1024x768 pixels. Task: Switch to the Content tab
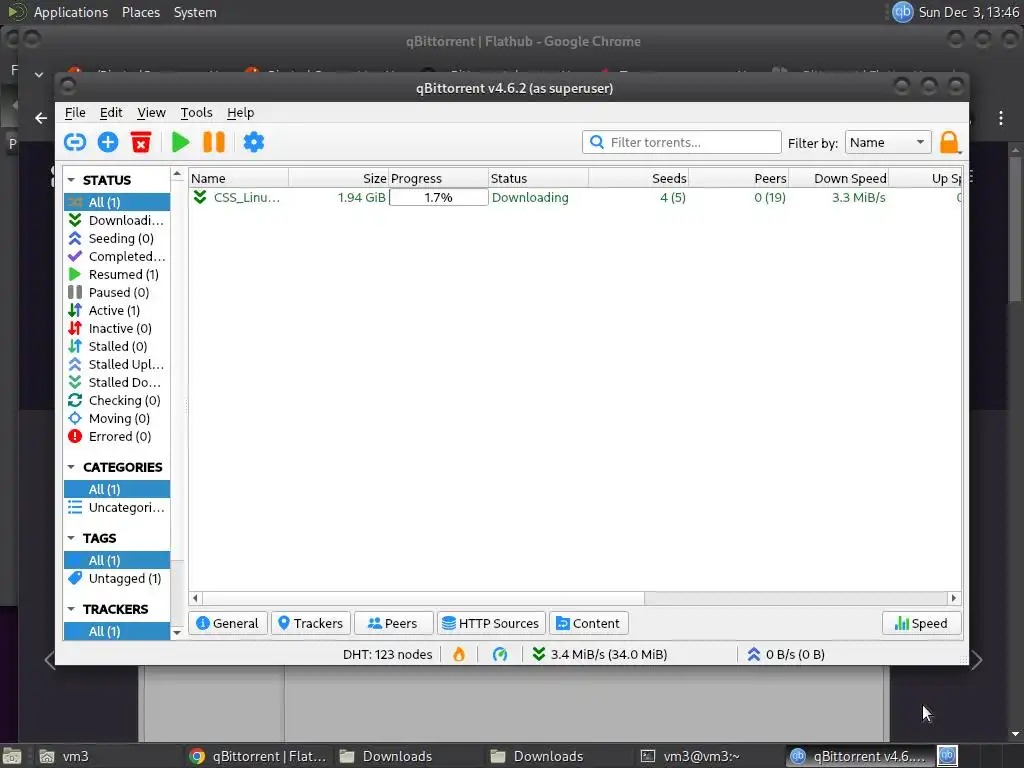588,623
